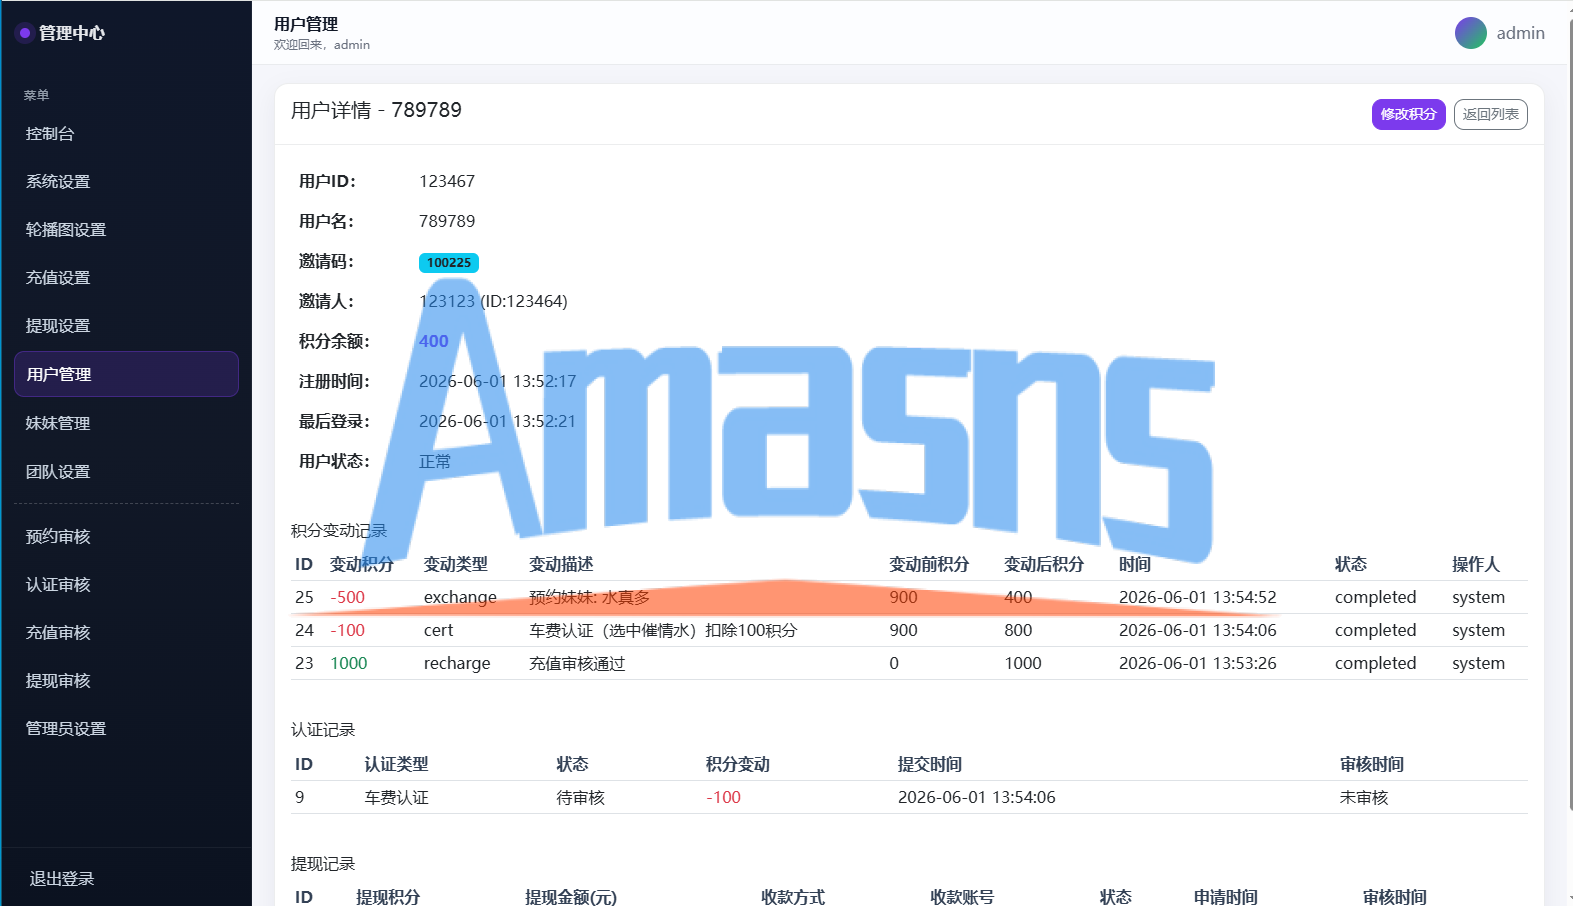Open the 预约审核 page
This screenshot has width=1573, height=906.
[126, 537]
